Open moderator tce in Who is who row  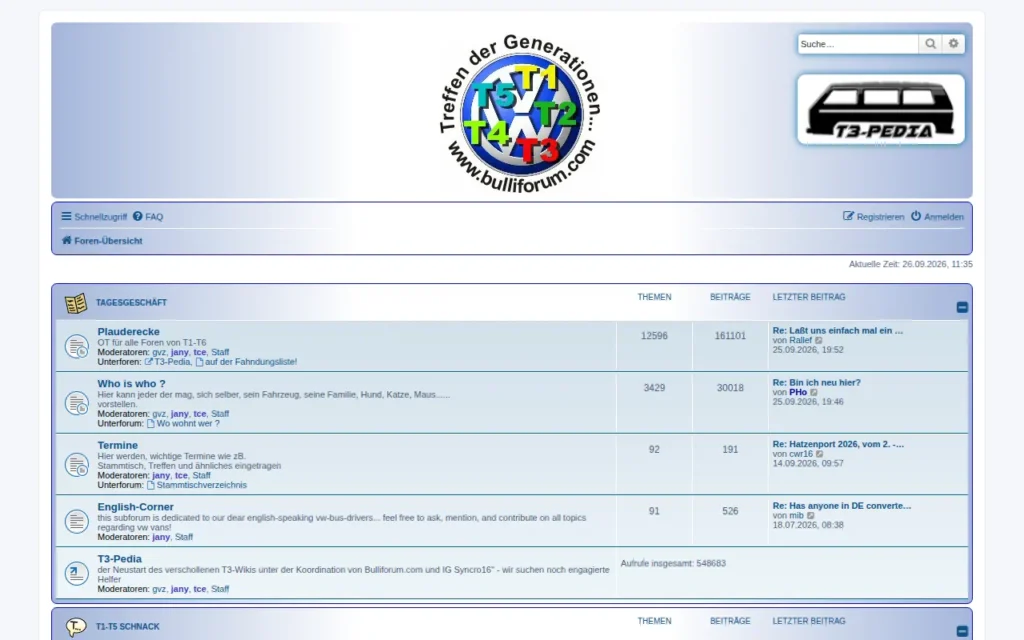tap(200, 413)
